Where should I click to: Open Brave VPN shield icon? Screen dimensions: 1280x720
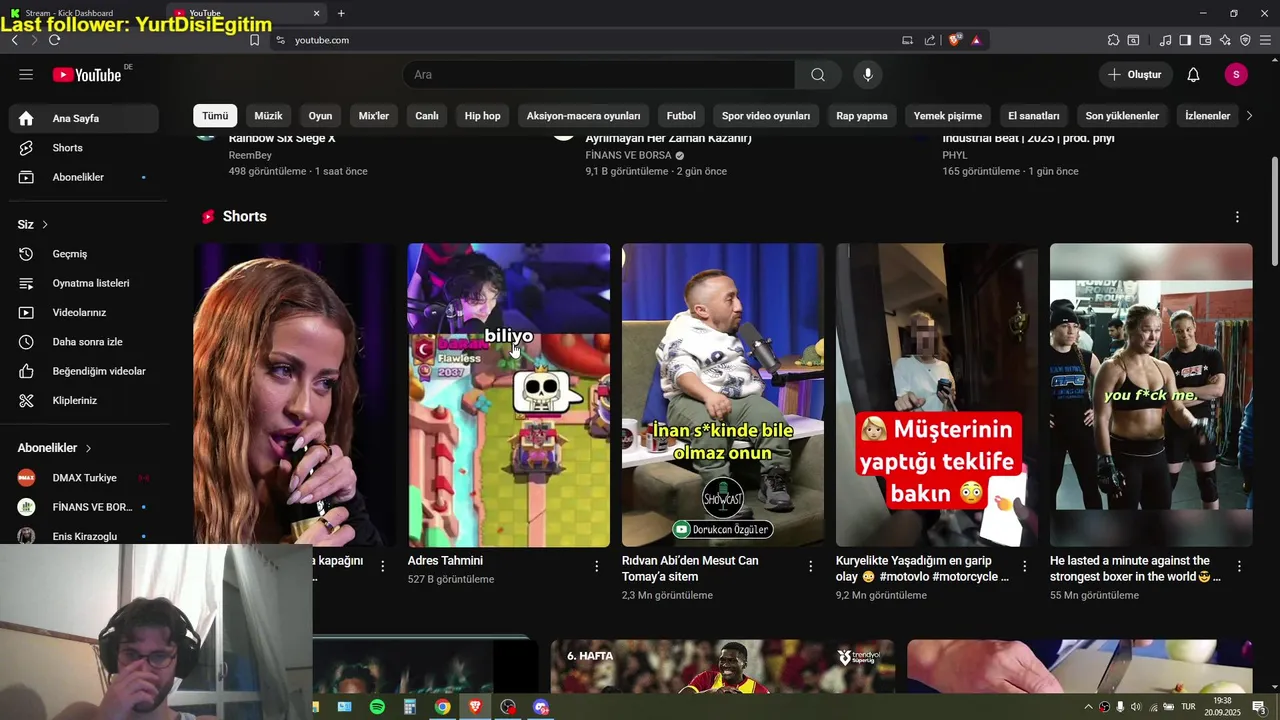(1245, 40)
